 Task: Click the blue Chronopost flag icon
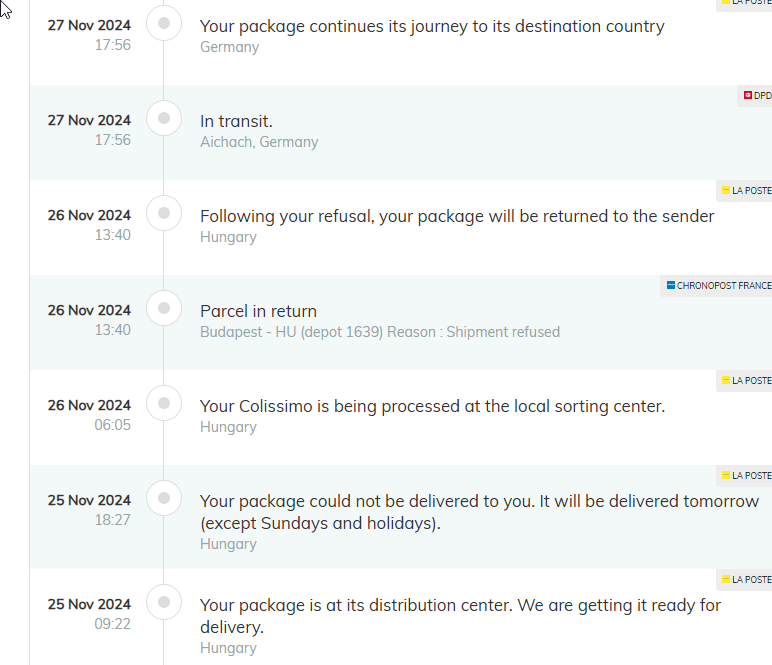(671, 285)
